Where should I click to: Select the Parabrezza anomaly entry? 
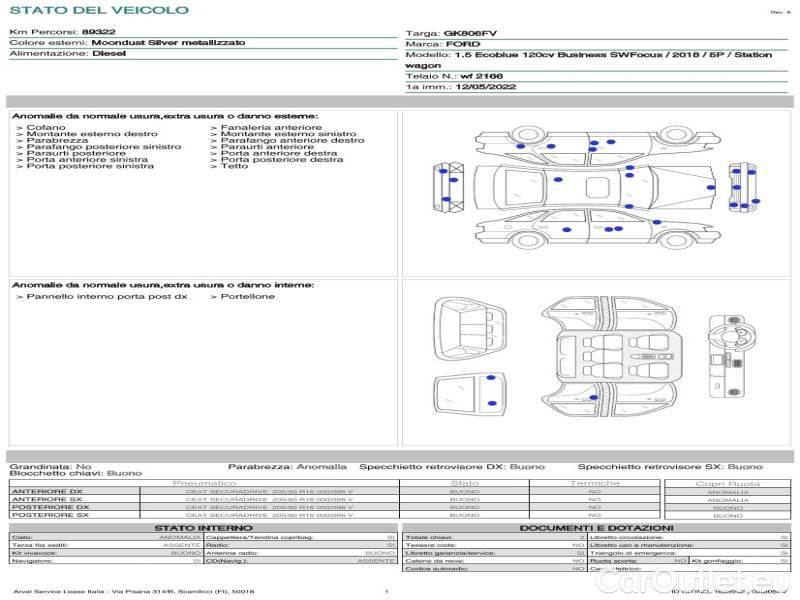[x=56, y=141]
